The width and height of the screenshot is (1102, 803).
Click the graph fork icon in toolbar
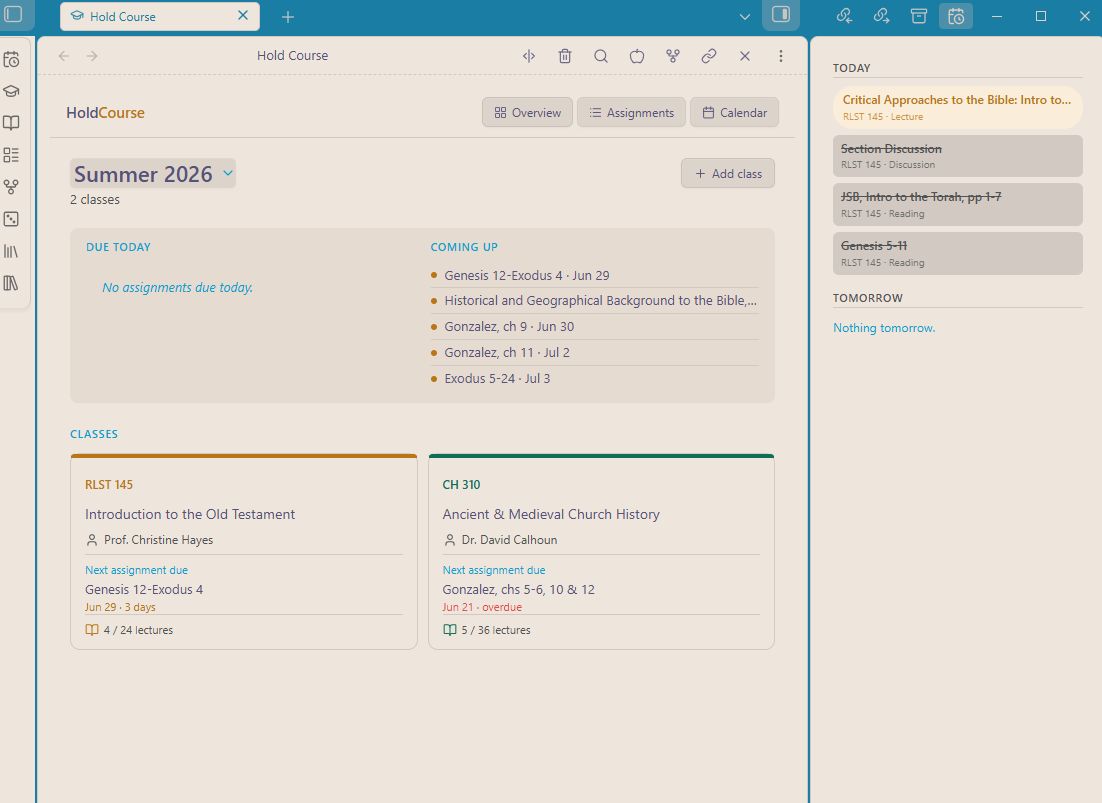673,56
